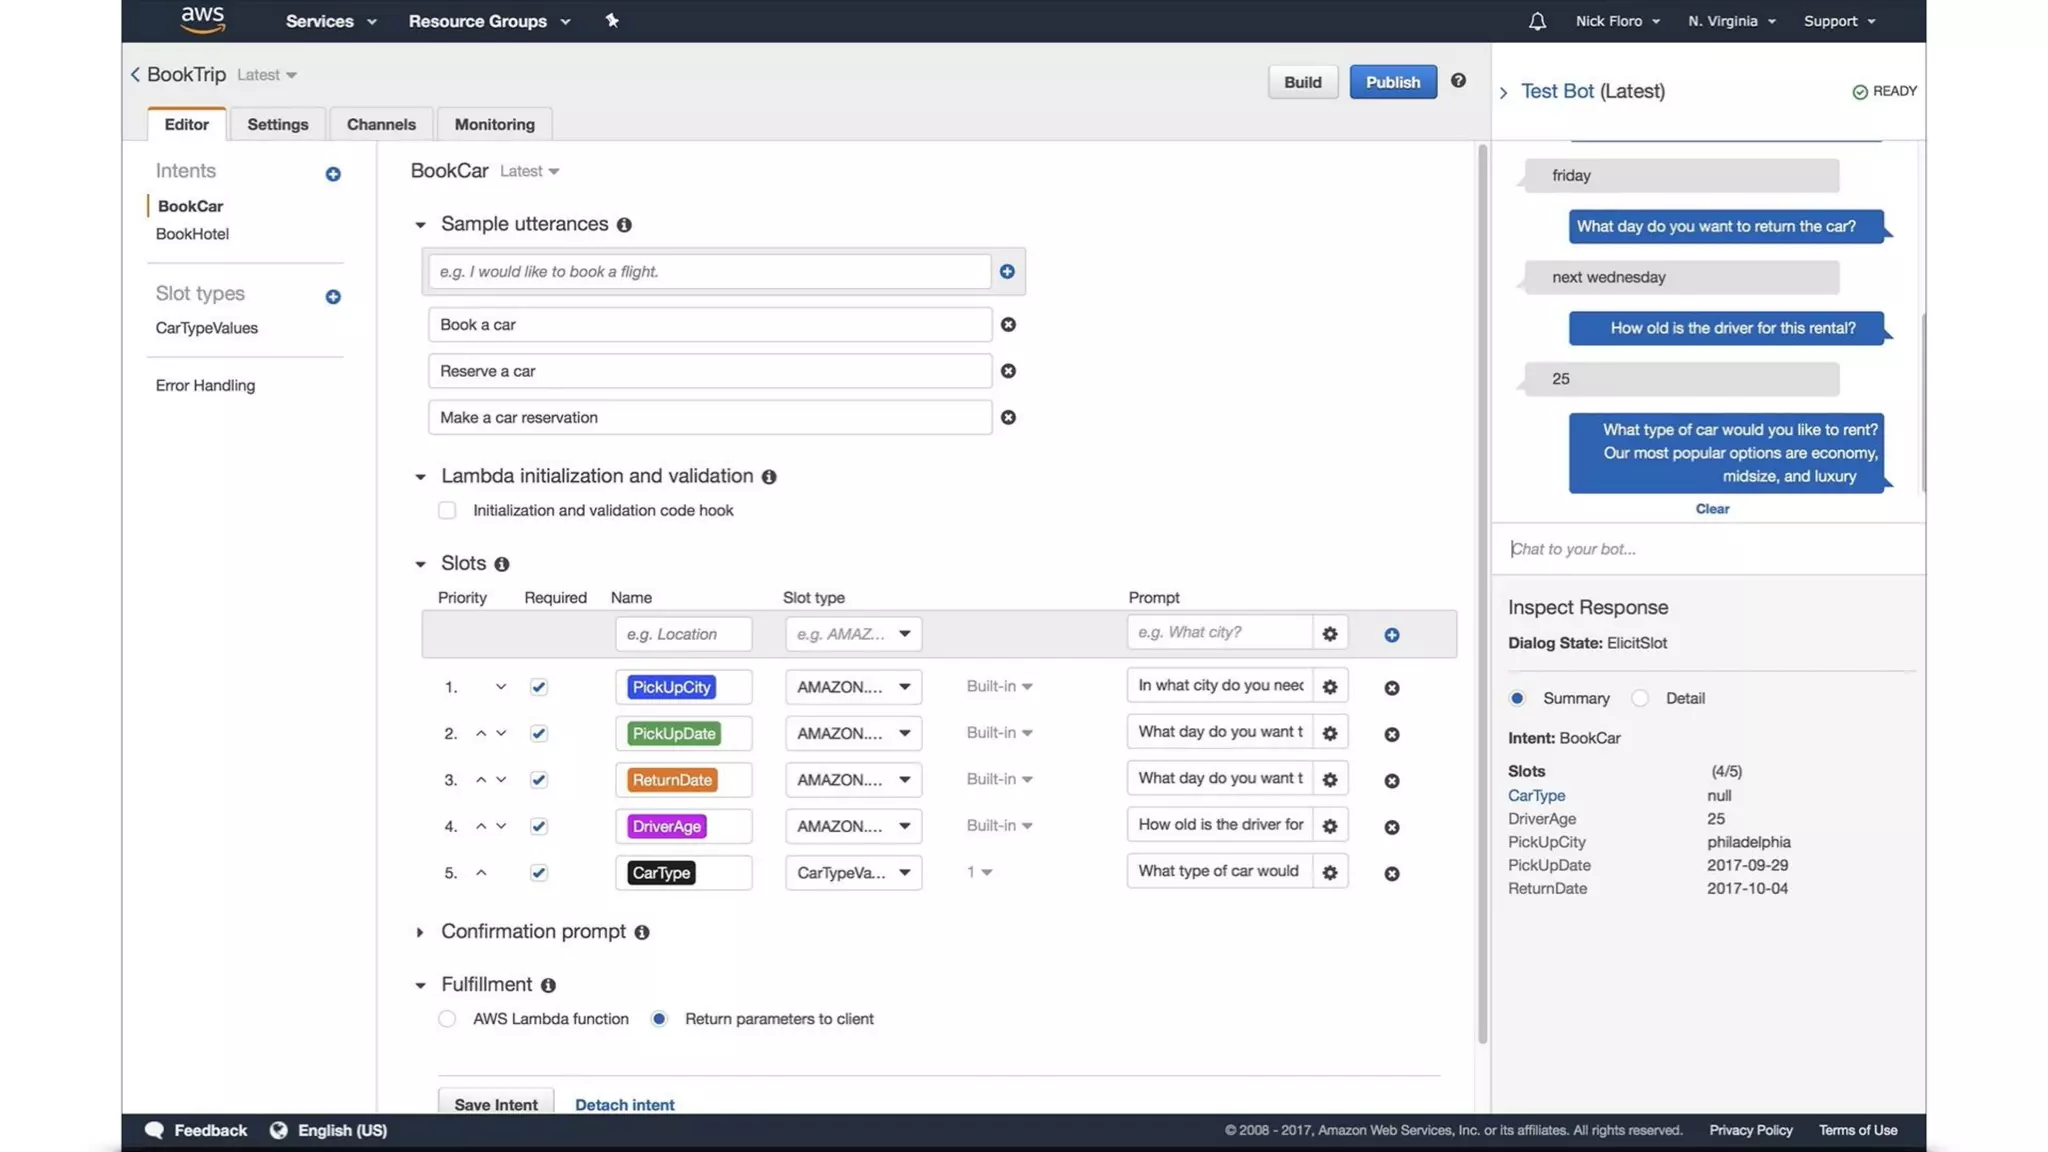This screenshot has width=2048, height=1152.
Task: Select the AWS Lambda function option
Action: click(447, 1019)
